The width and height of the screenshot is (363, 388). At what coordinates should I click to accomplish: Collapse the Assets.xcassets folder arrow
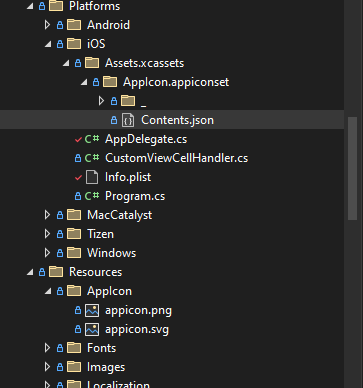(66, 63)
